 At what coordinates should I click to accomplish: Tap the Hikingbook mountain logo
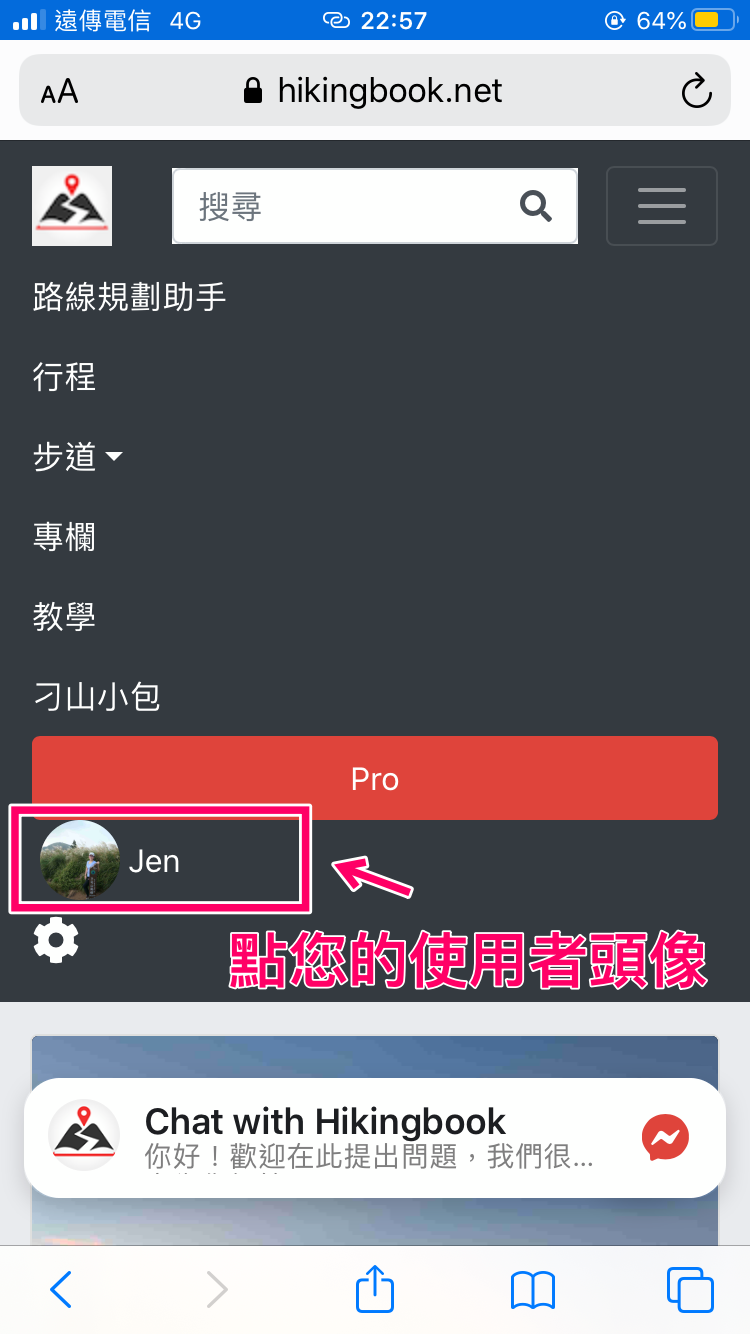pyautogui.click(x=72, y=206)
